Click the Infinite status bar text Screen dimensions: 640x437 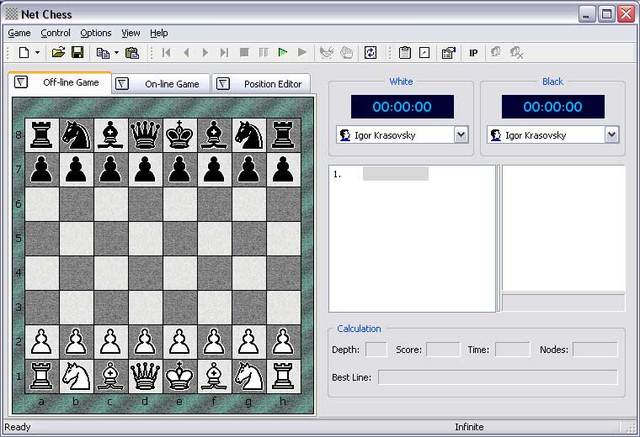[x=469, y=427]
